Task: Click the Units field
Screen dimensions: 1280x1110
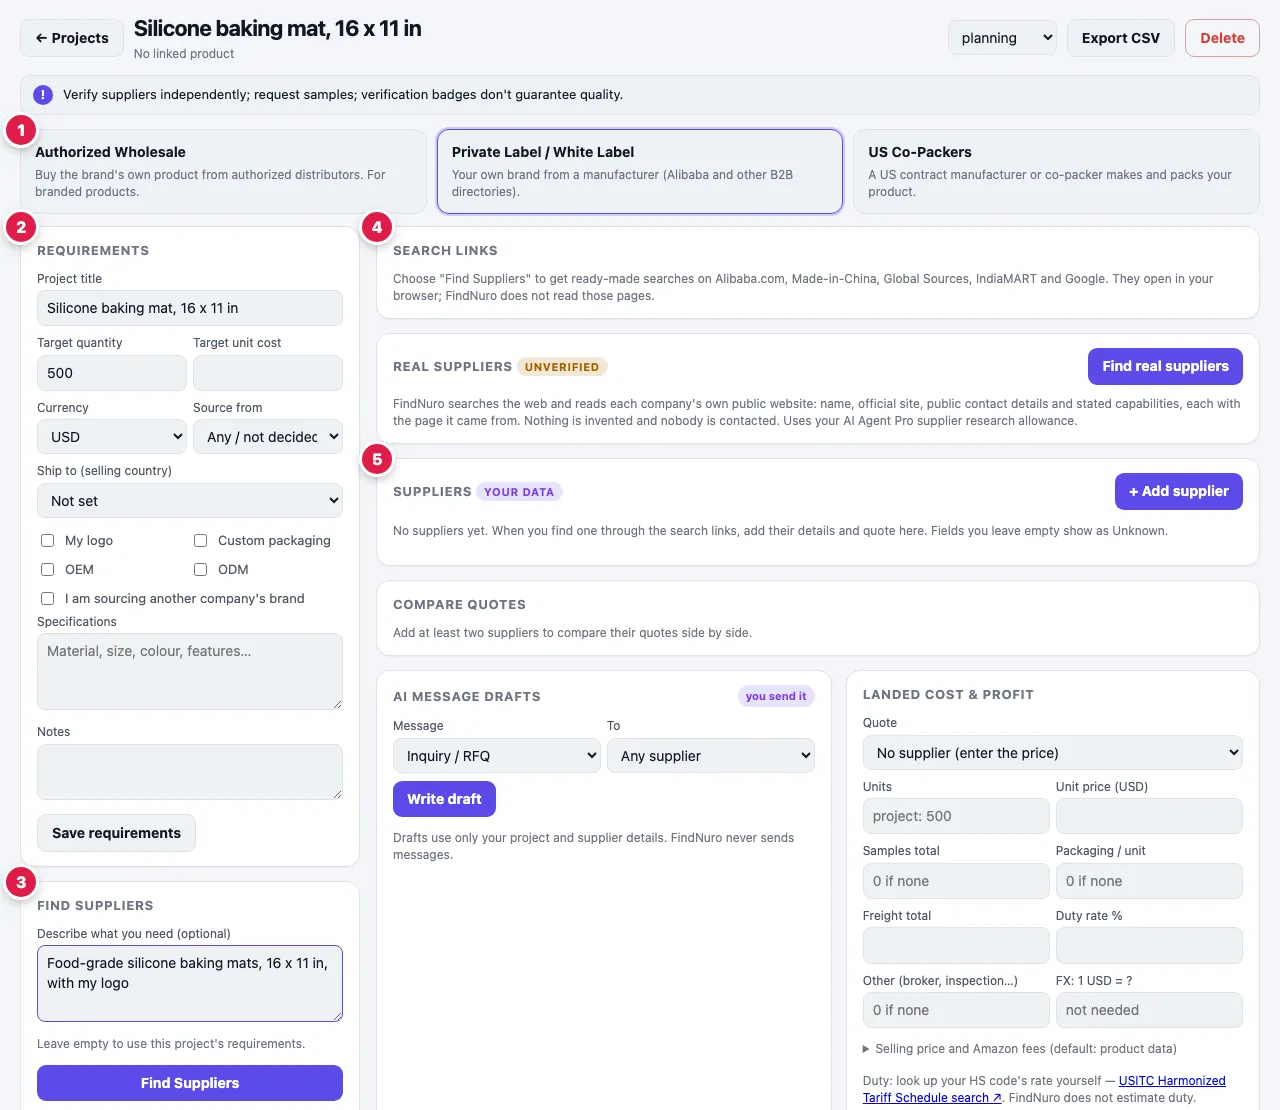Action: pyautogui.click(x=956, y=816)
